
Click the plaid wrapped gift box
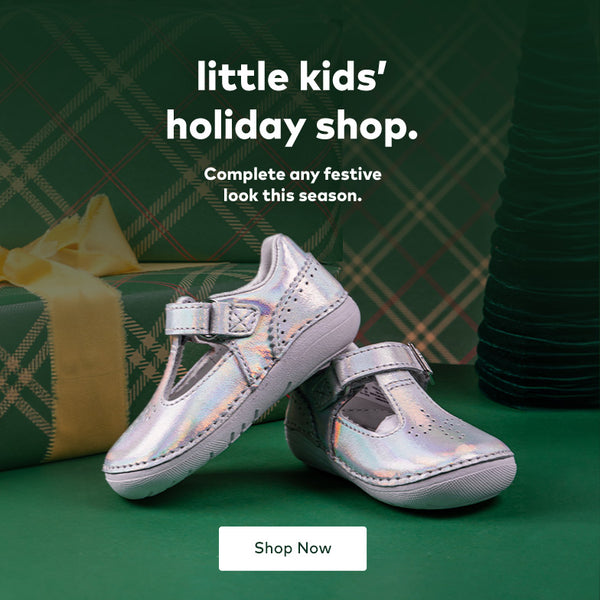coord(115,364)
